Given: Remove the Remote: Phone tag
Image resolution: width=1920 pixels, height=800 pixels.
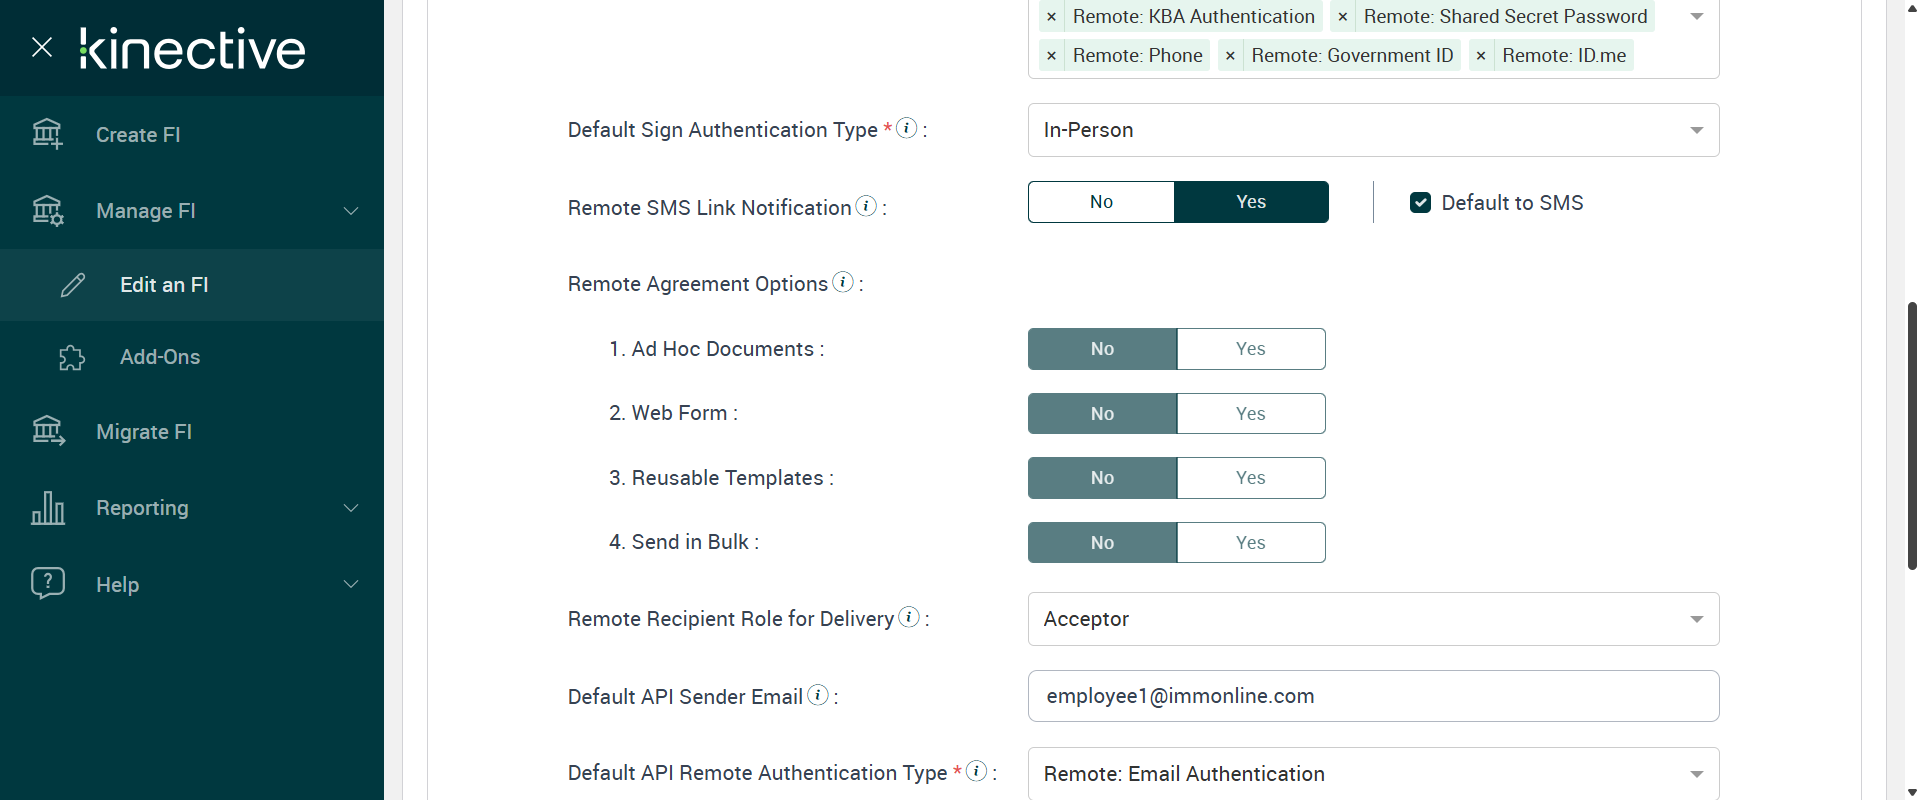Looking at the screenshot, I should click(1052, 56).
